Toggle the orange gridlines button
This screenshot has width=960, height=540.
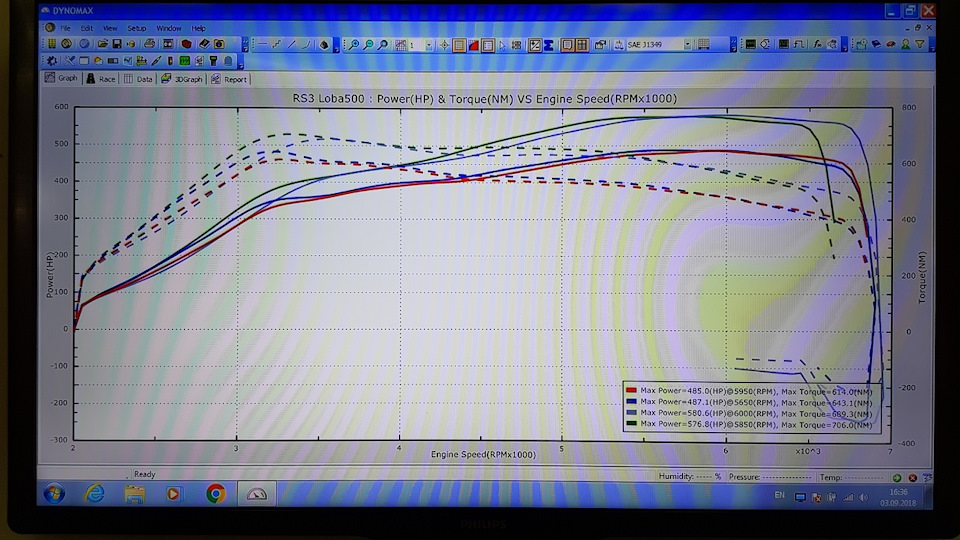tap(582, 45)
